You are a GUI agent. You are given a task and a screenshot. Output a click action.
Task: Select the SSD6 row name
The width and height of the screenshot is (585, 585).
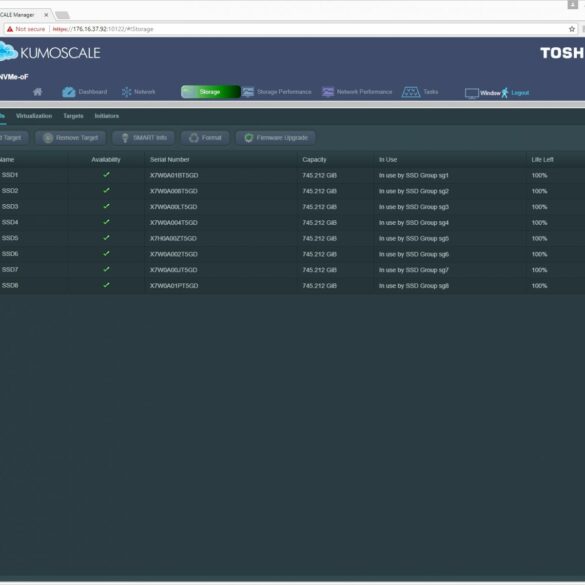(10, 254)
